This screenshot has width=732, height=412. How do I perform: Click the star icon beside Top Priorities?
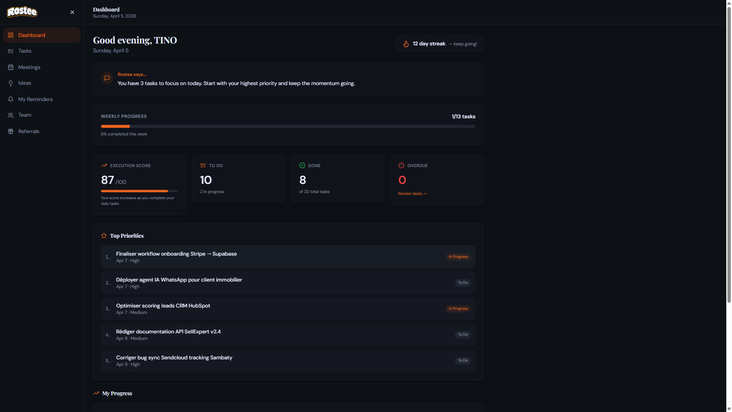(x=104, y=236)
